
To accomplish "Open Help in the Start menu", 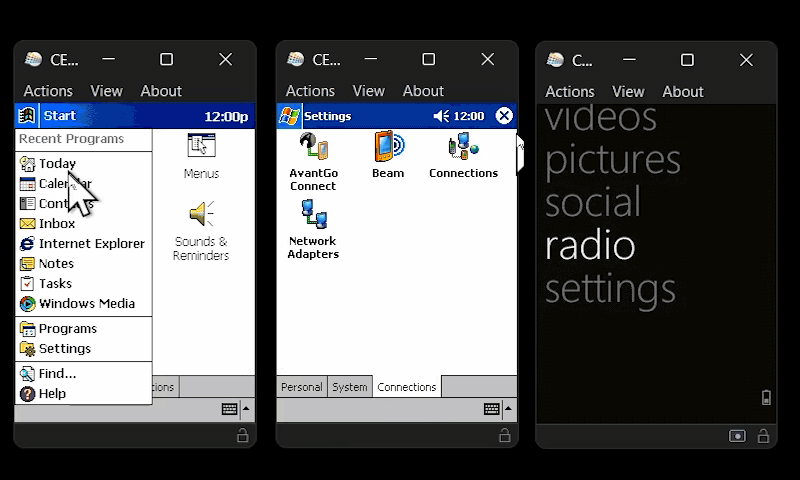I will 52,393.
